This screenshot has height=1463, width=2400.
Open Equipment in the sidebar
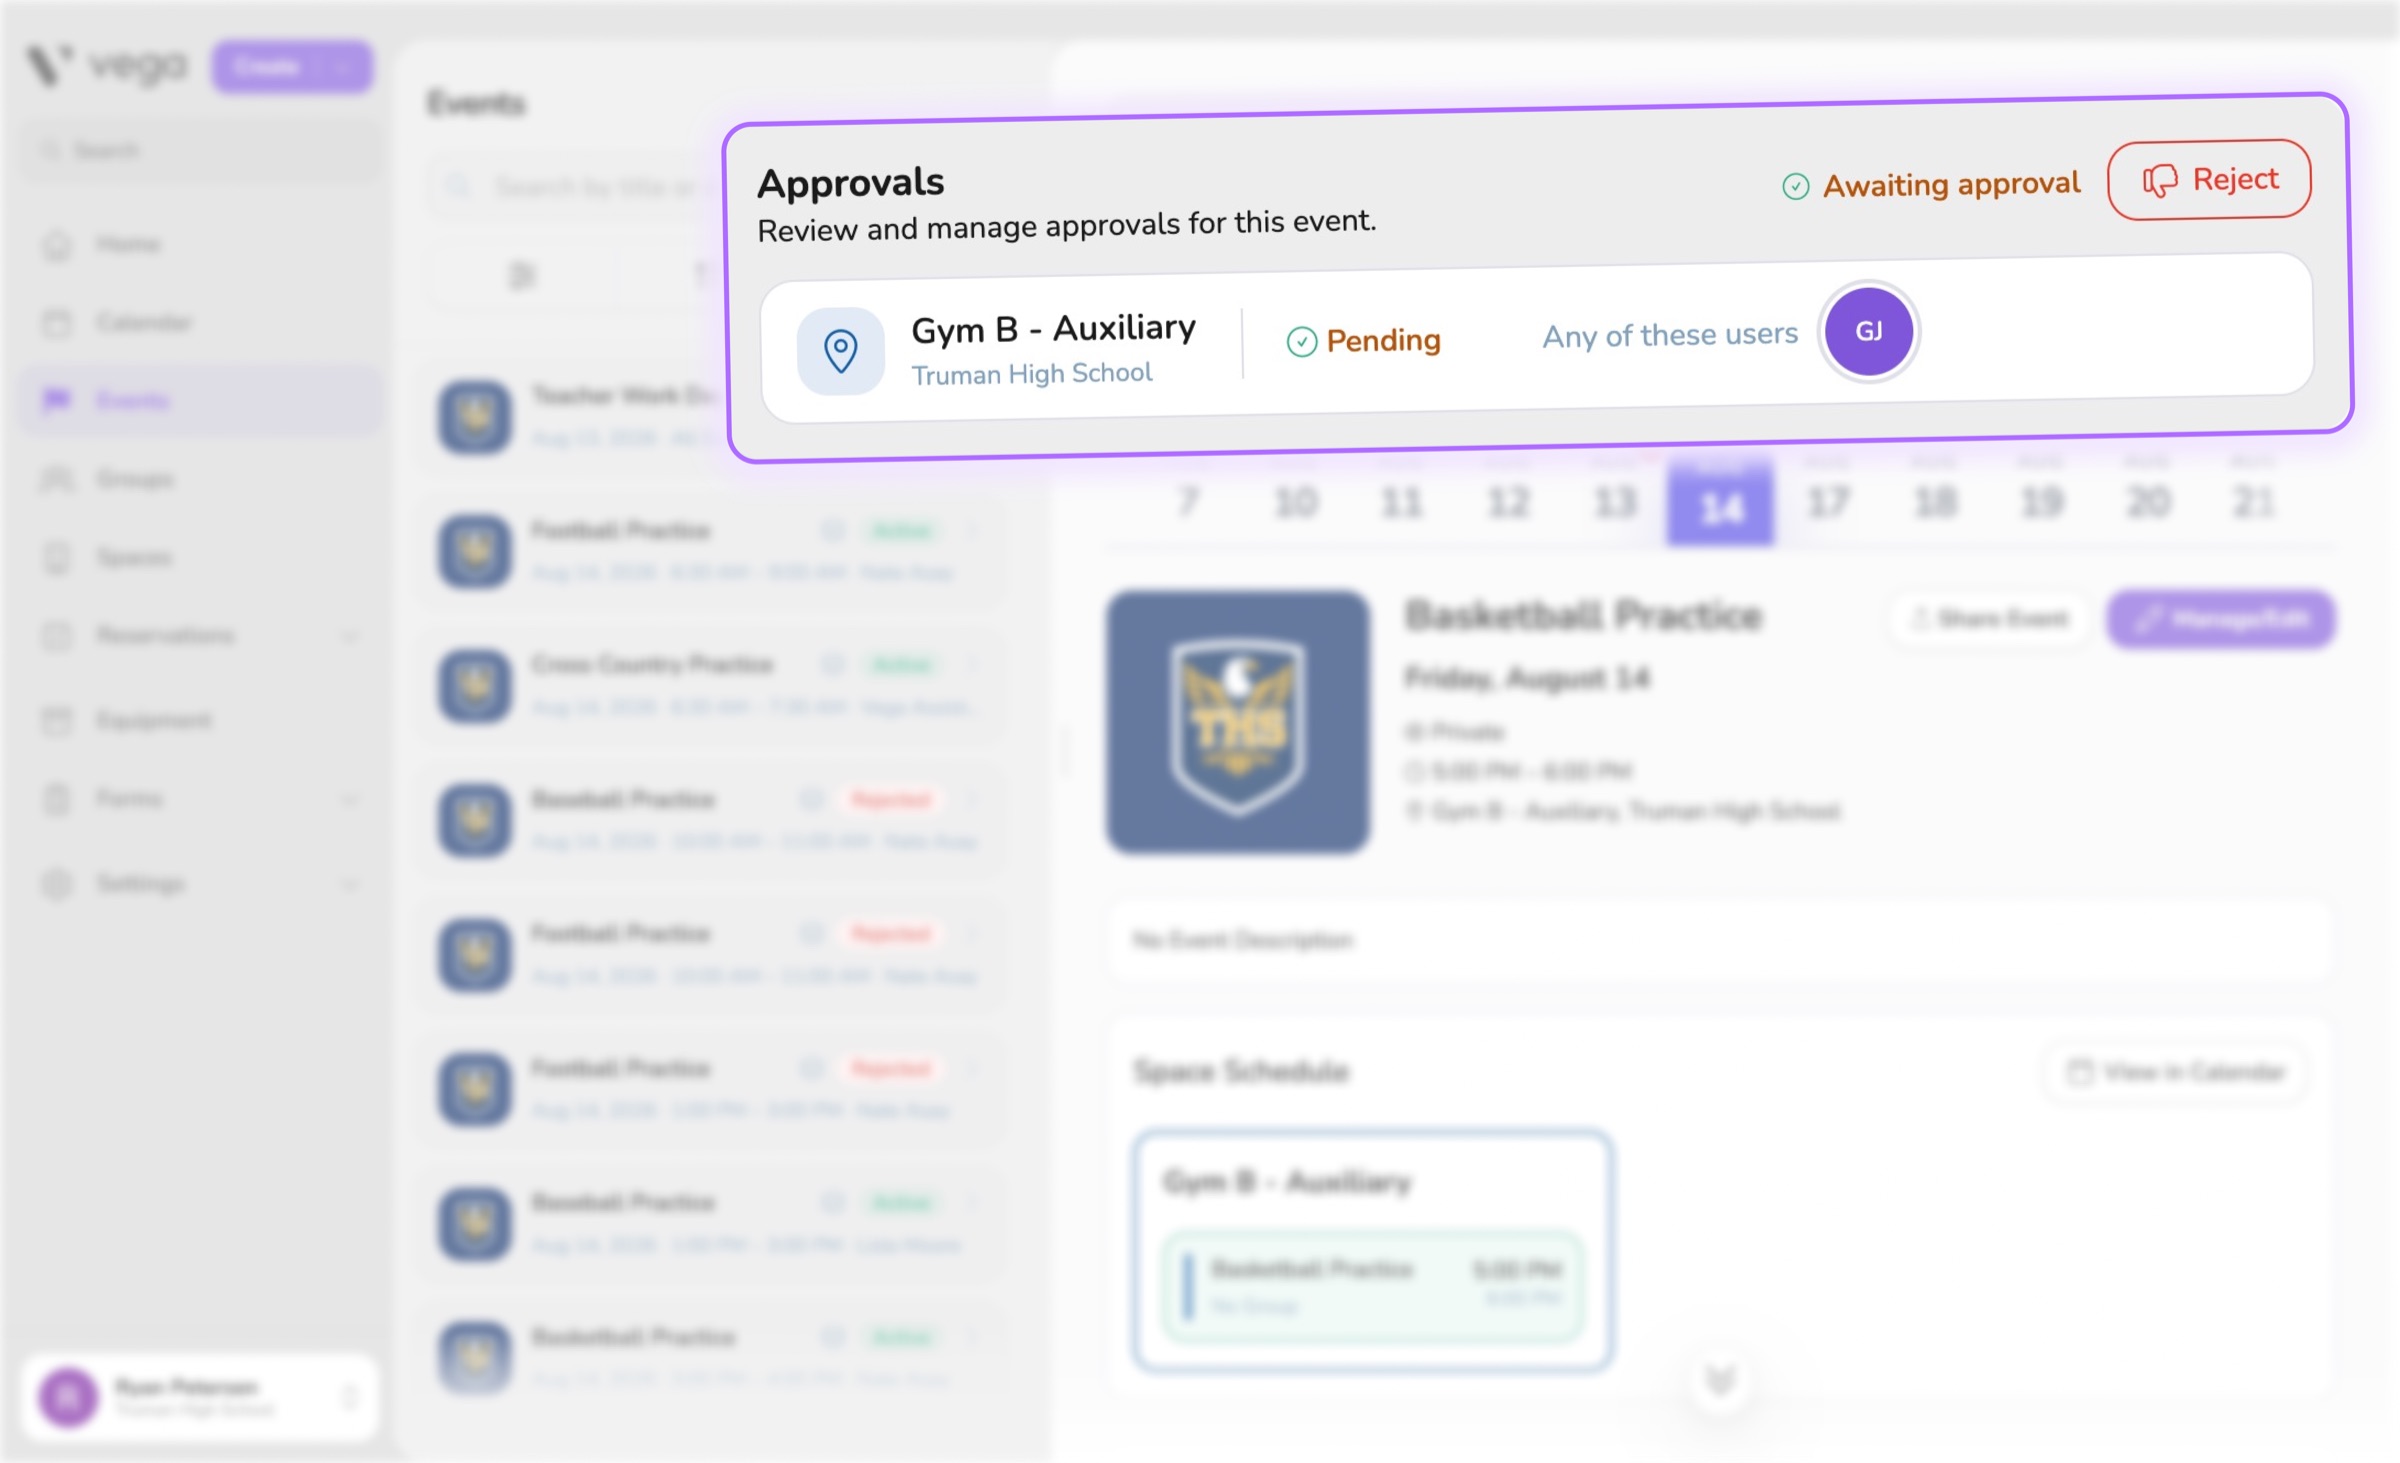coord(200,720)
